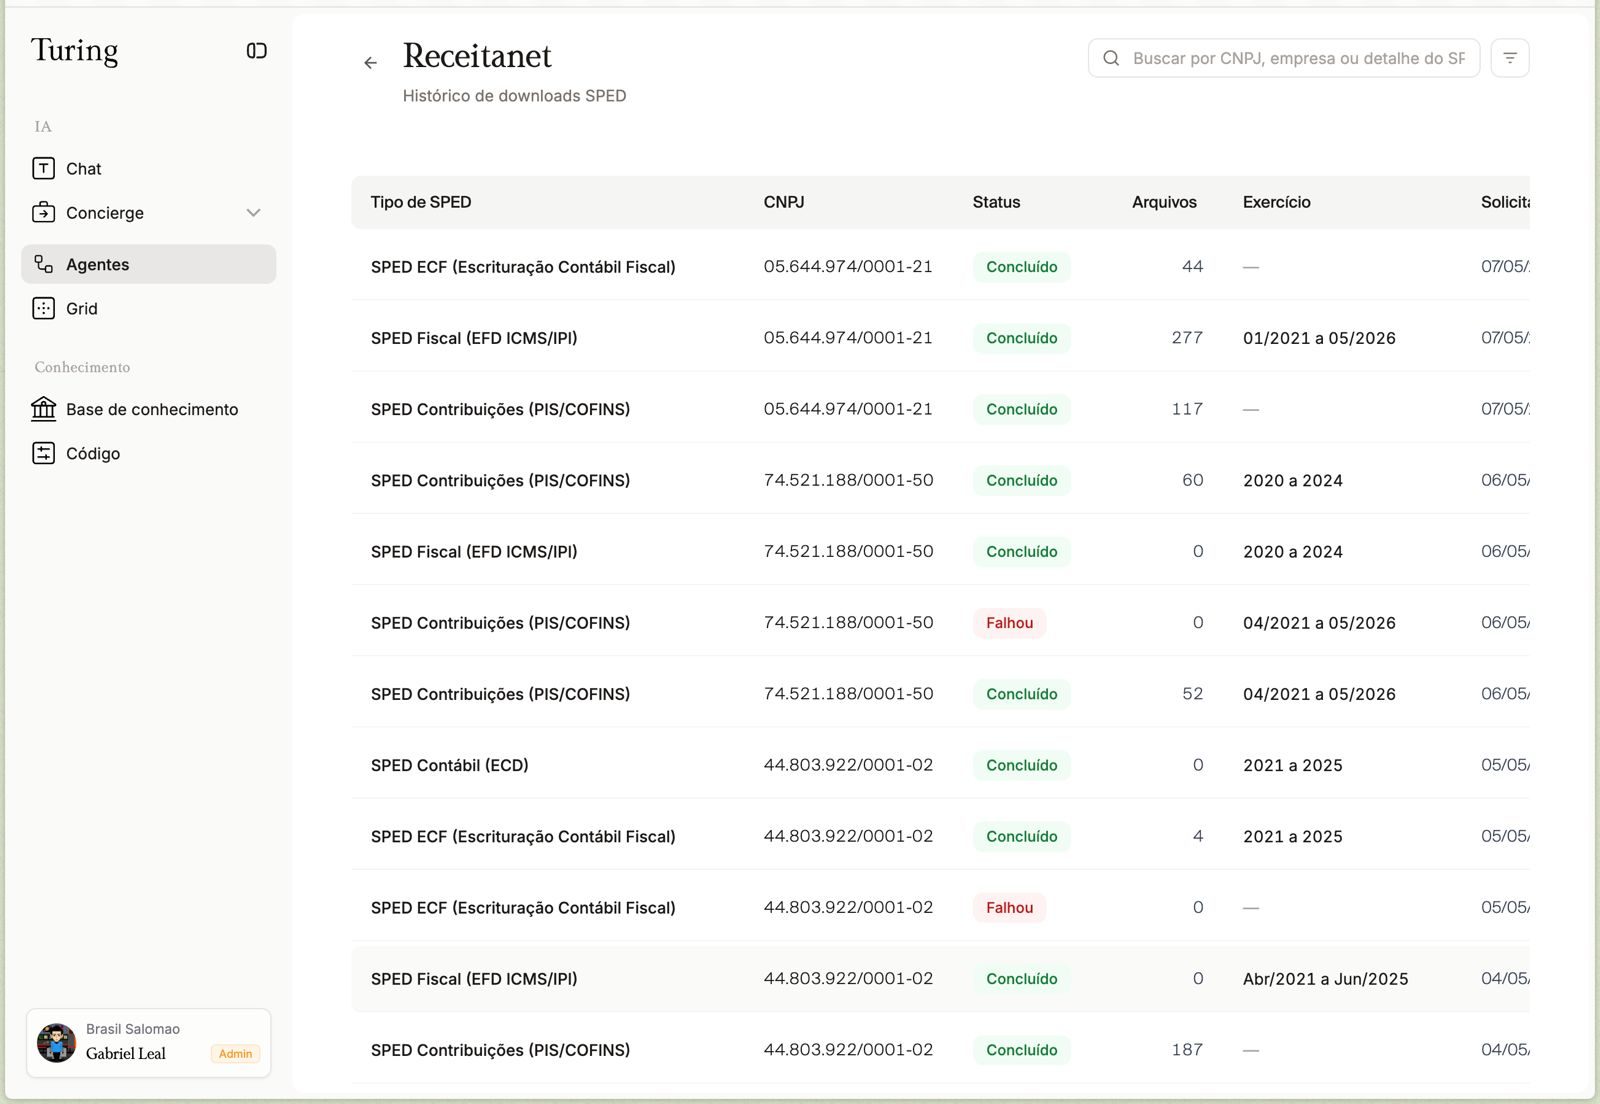The height and width of the screenshot is (1104, 1600).
Task: Open the Código section
Action: (x=148, y=453)
